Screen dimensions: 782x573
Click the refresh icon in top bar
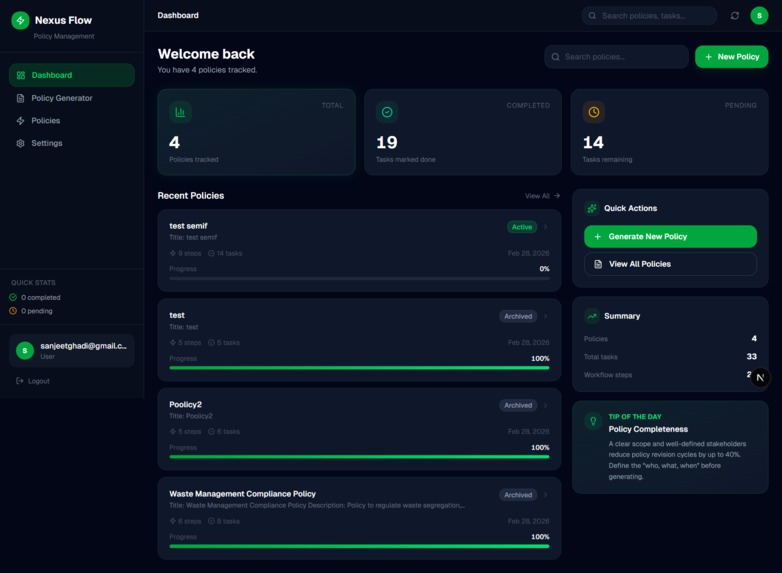[x=735, y=15]
